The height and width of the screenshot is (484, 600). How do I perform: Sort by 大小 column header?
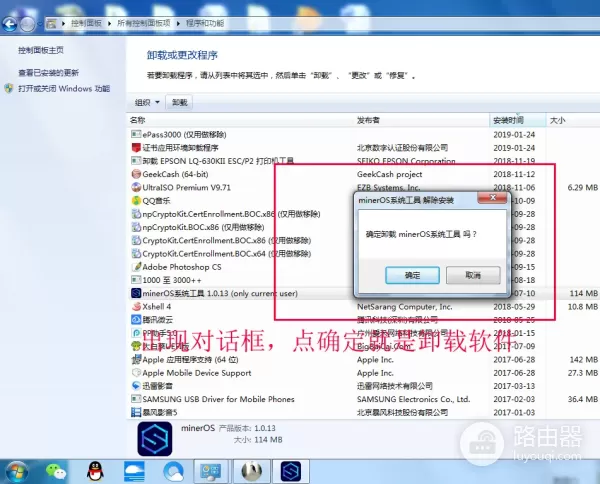click(573, 120)
